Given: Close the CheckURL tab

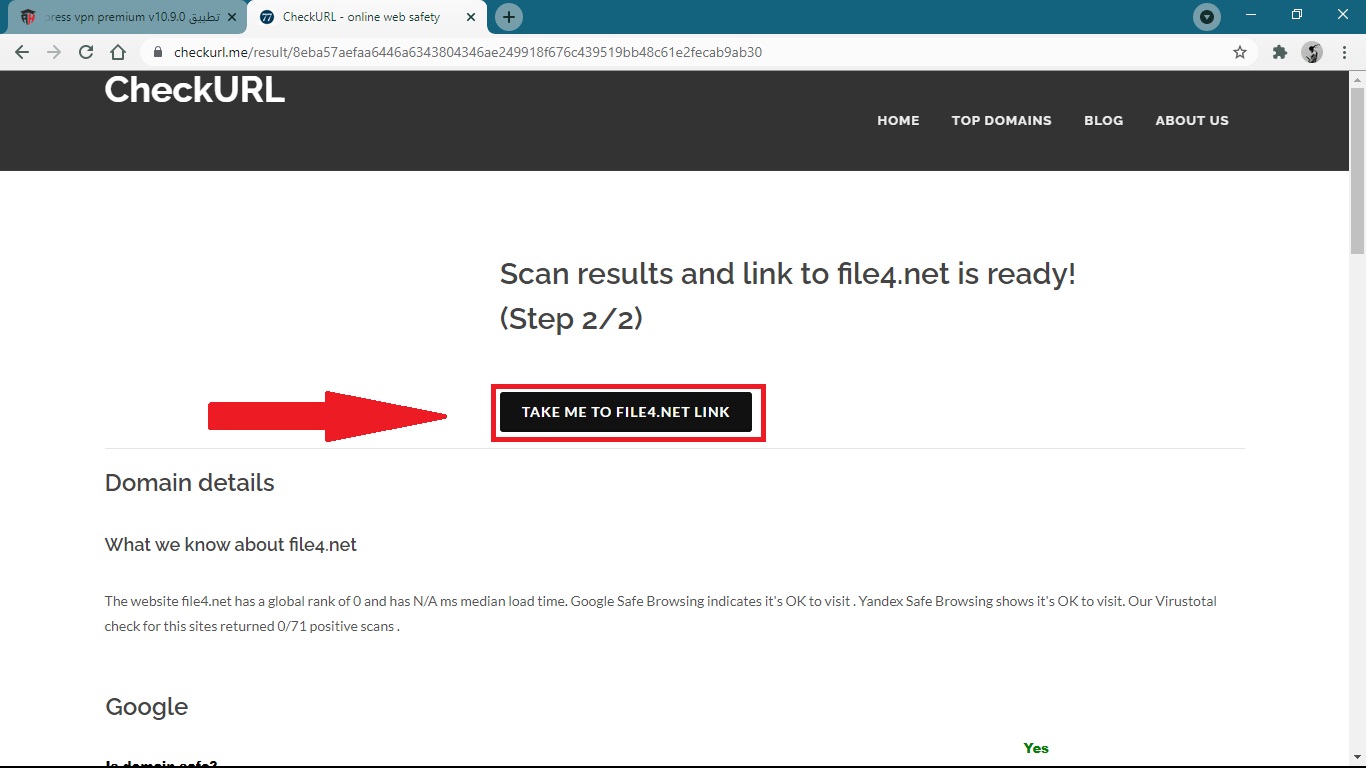Looking at the screenshot, I should 471,17.
